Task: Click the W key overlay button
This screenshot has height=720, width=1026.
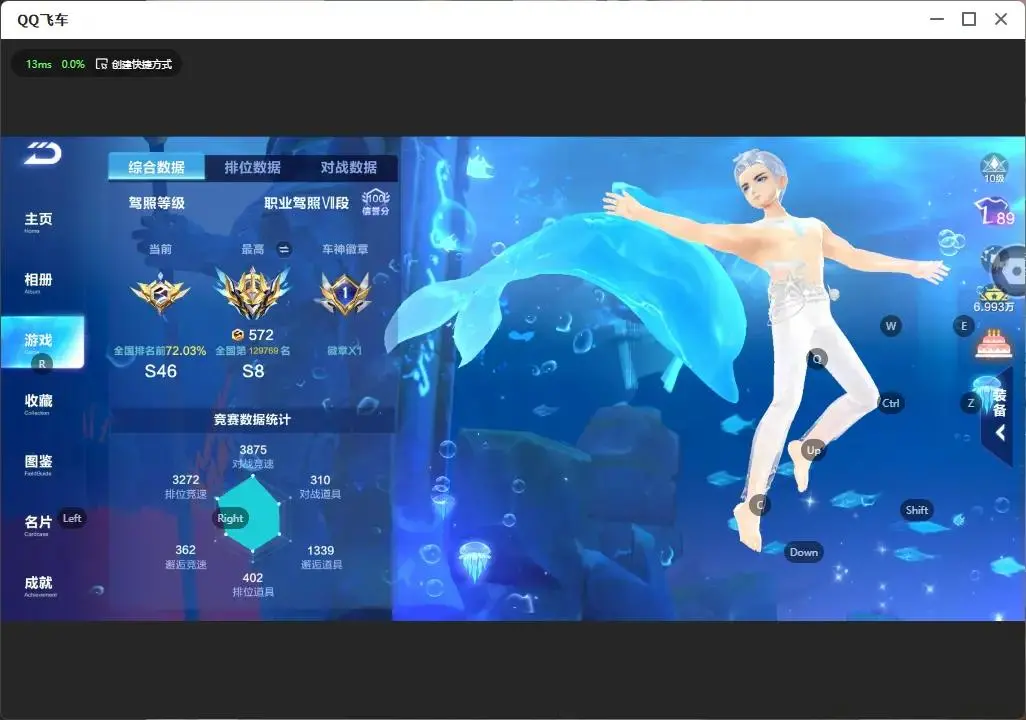Action: [x=891, y=326]
